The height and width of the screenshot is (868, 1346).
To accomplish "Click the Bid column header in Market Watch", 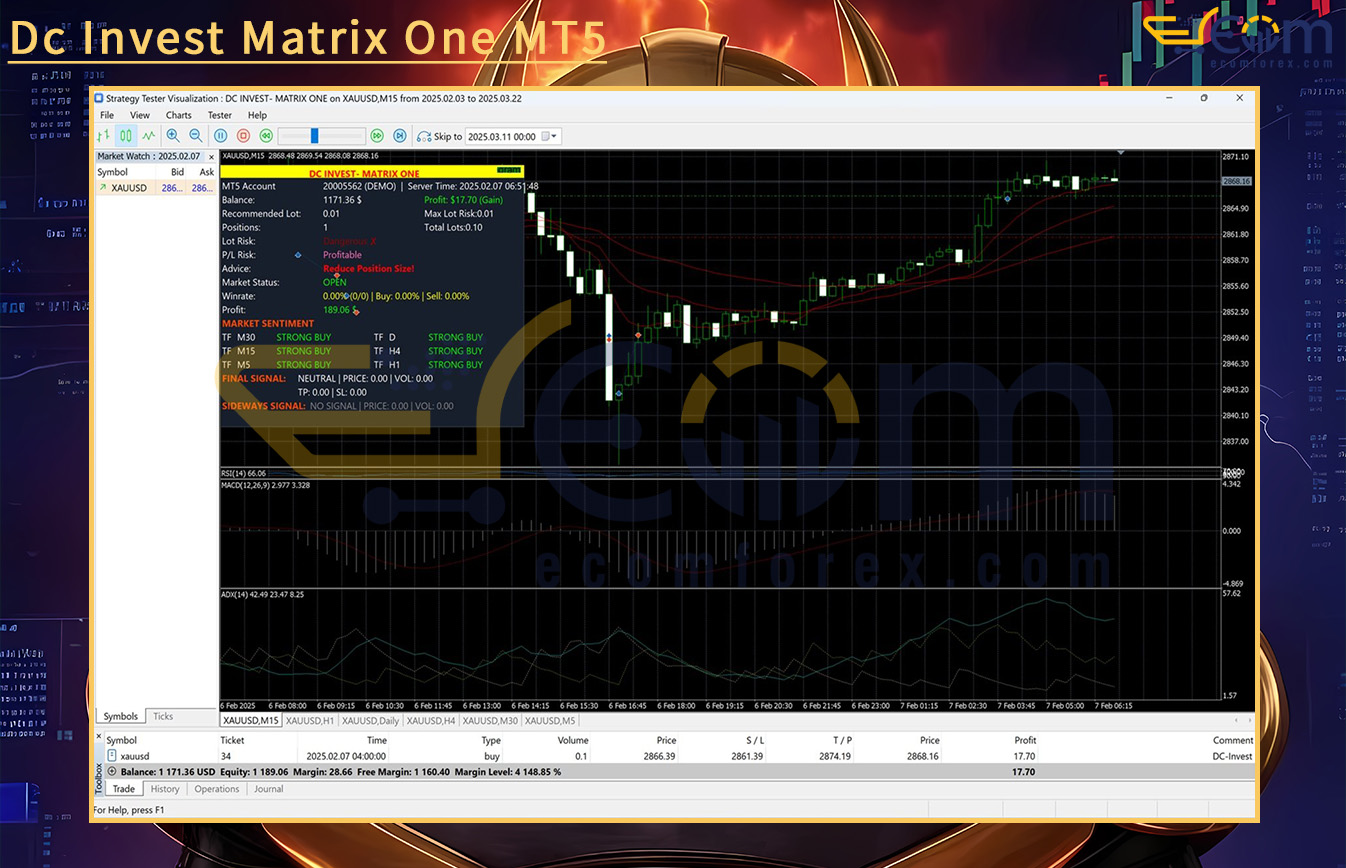I will click(177, 172).
